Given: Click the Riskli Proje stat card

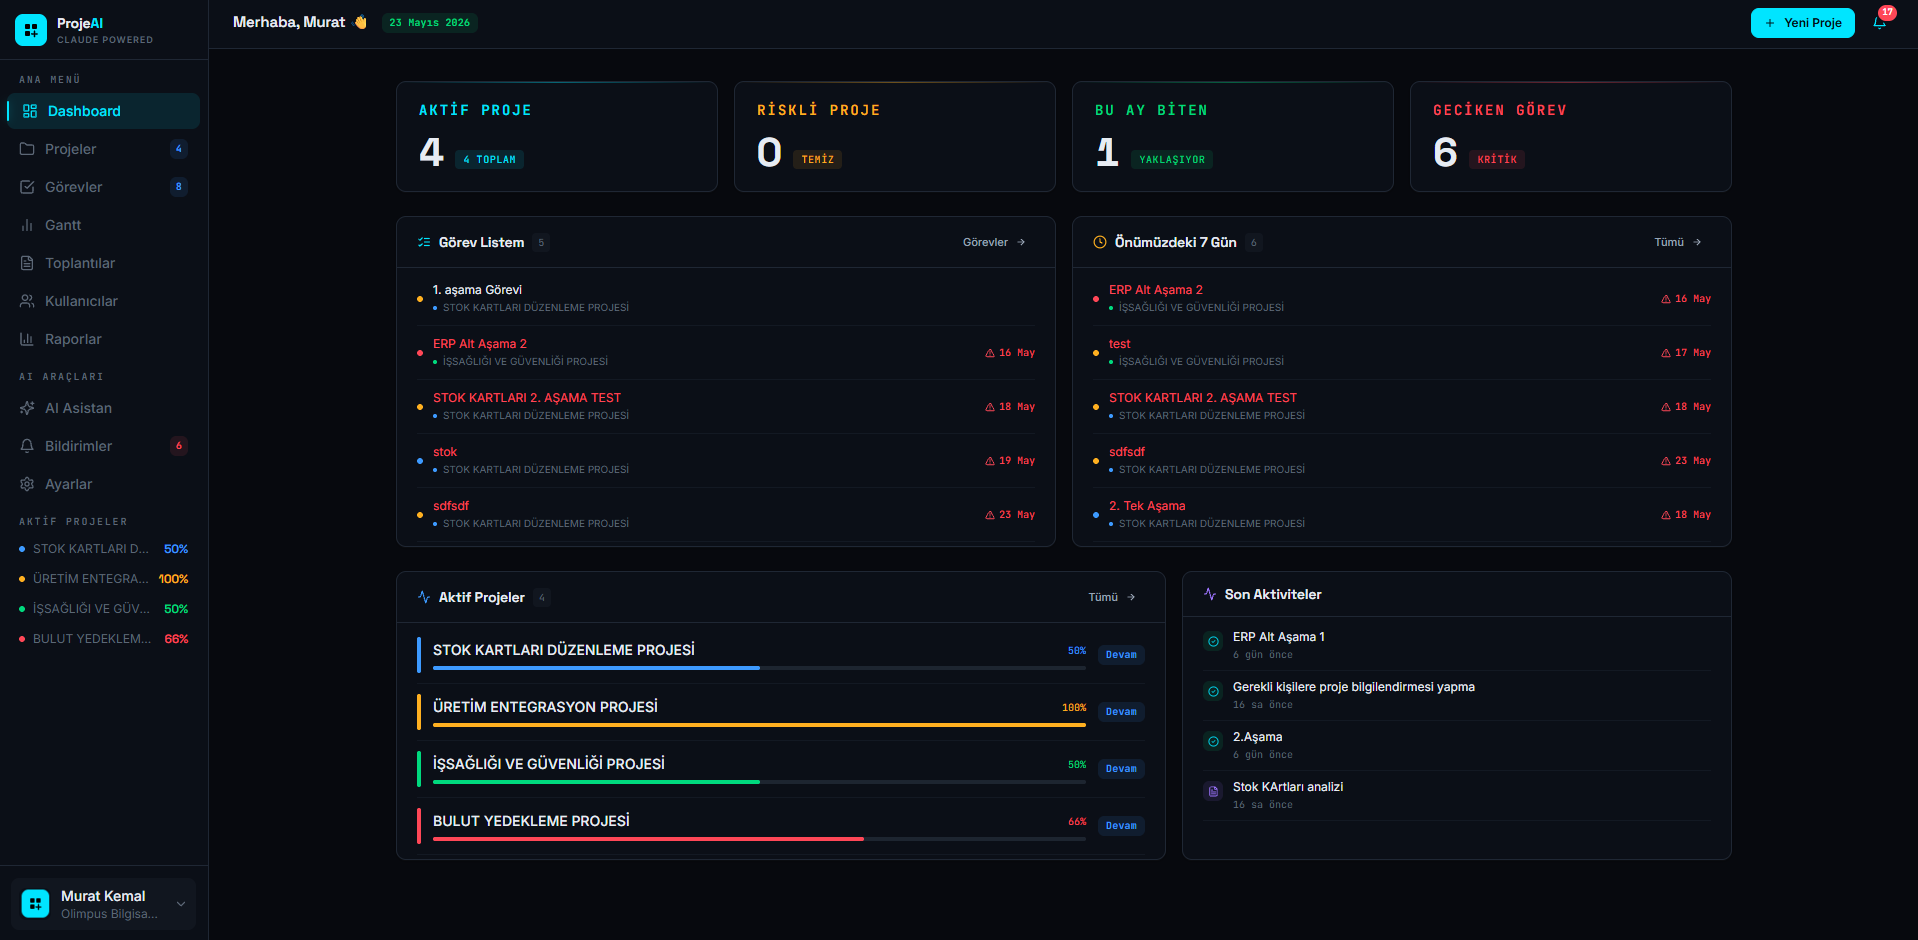Looking at the screenshot, I should [x=895, y=137].
